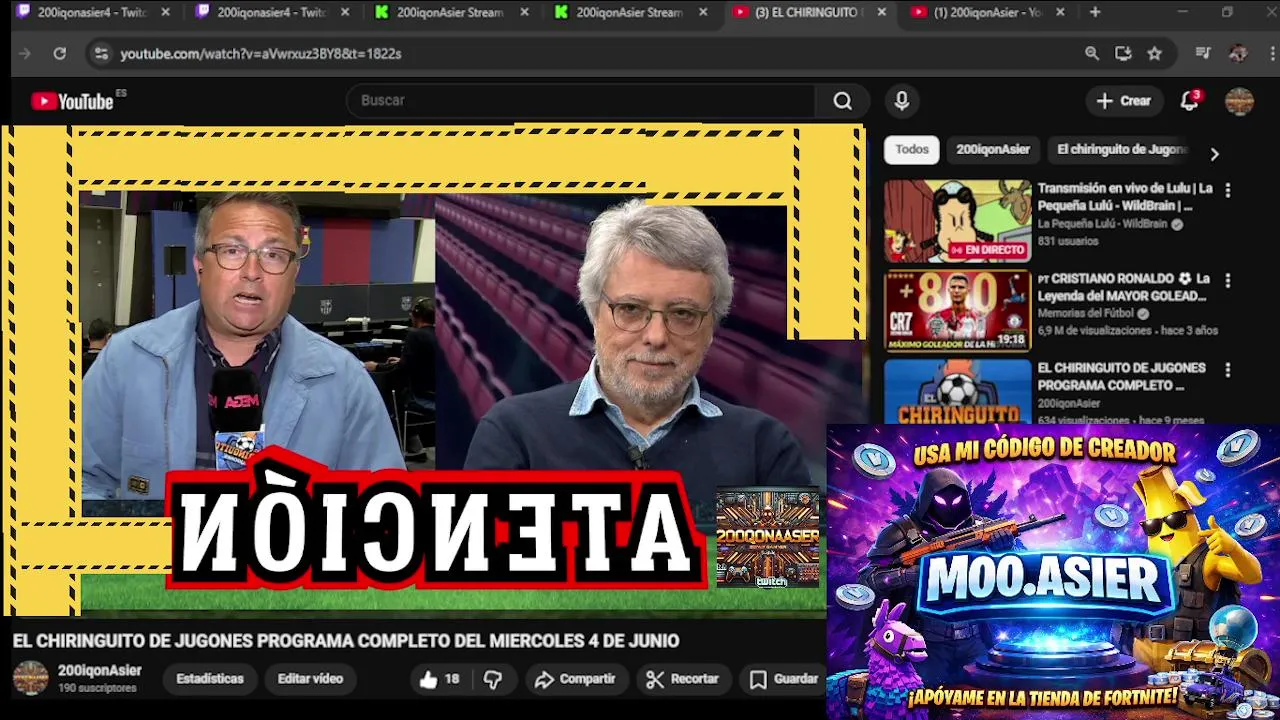Click La Pequeña Lulú - WildBrain channel name
Viewport: 1280px width, 720px height.
coord(1104,224)
